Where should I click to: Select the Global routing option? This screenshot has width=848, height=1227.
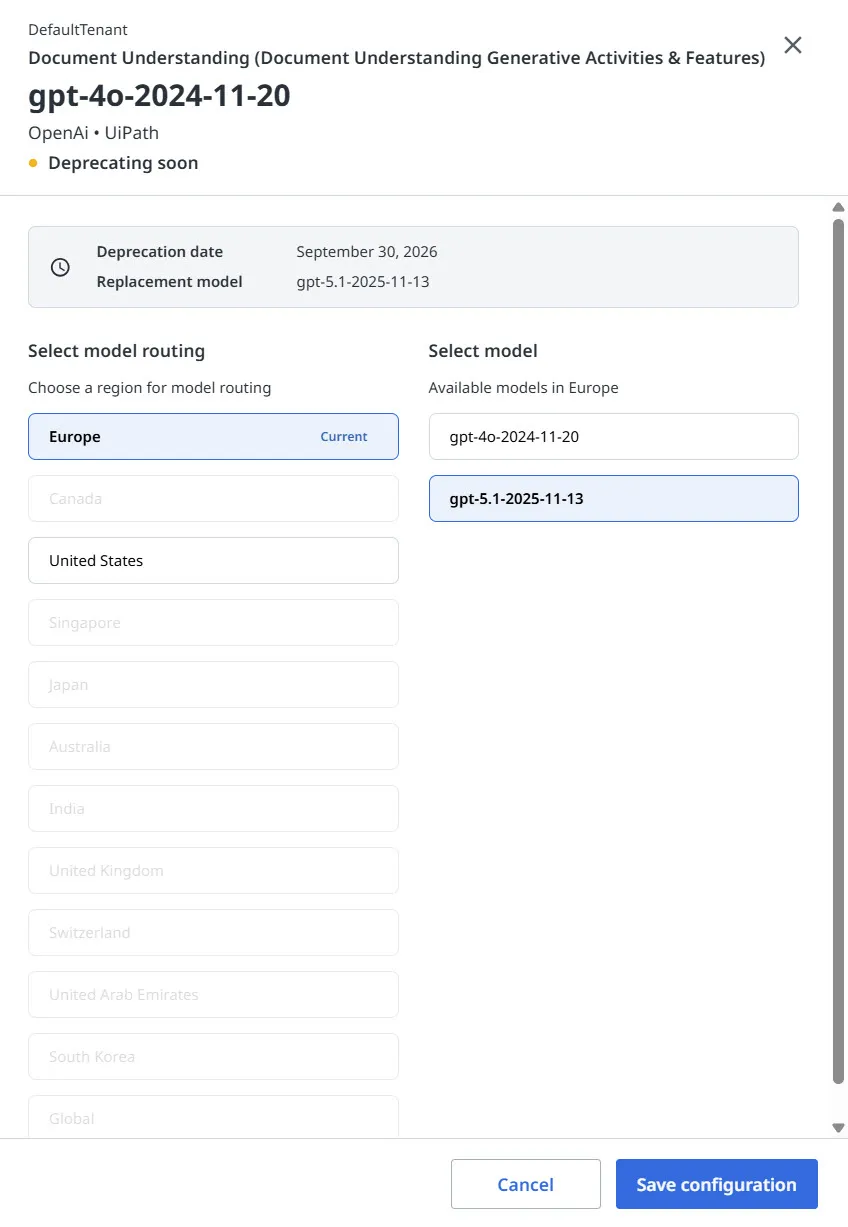click(213, 1117)
